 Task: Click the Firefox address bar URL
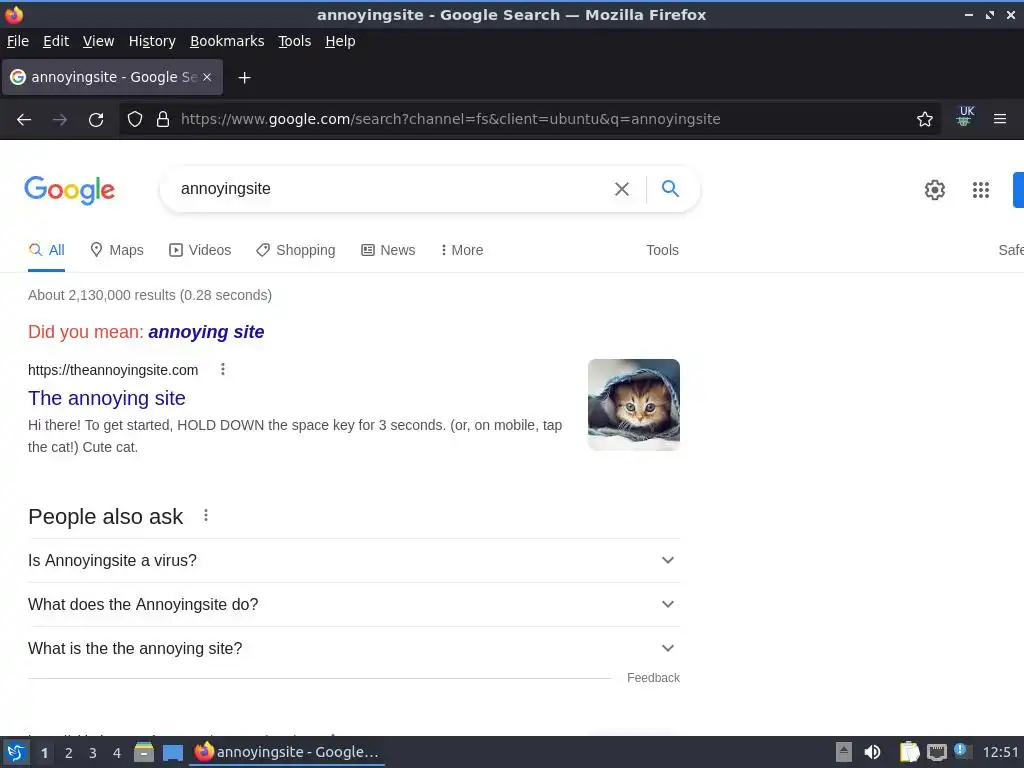pyautogui.click(x=451, y=119)
